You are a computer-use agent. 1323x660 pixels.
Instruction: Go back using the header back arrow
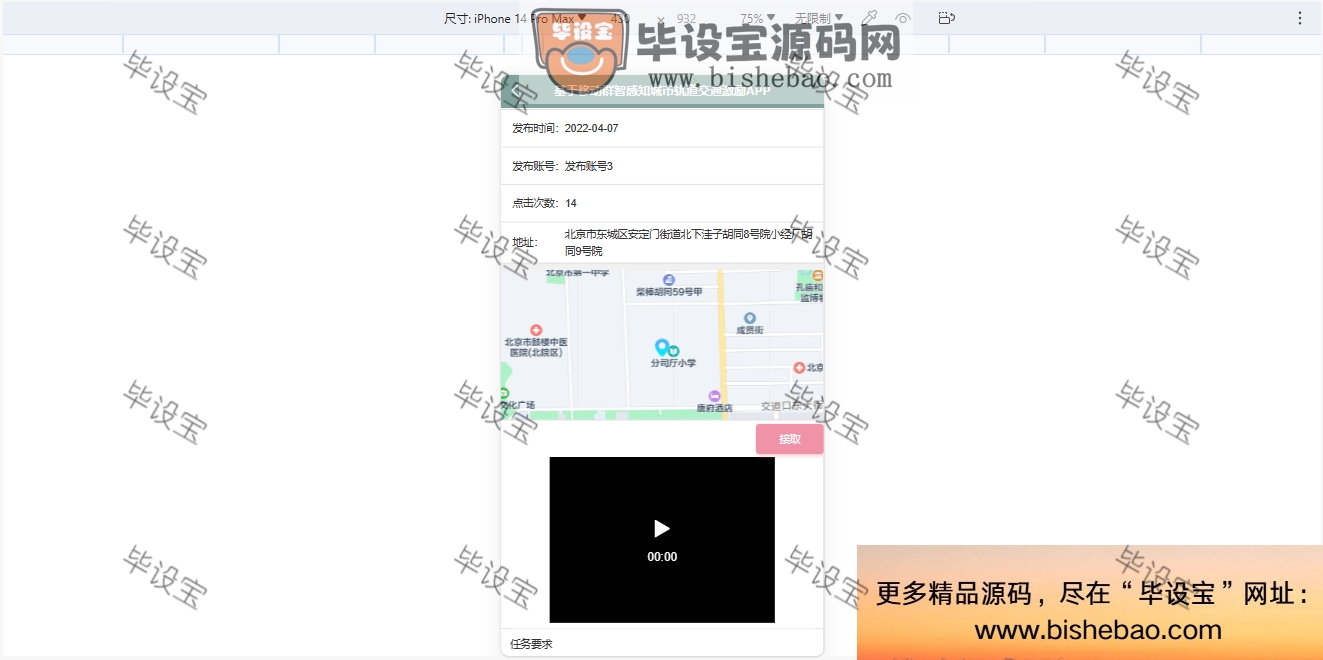pyautogui.click(x=515, y=91)
